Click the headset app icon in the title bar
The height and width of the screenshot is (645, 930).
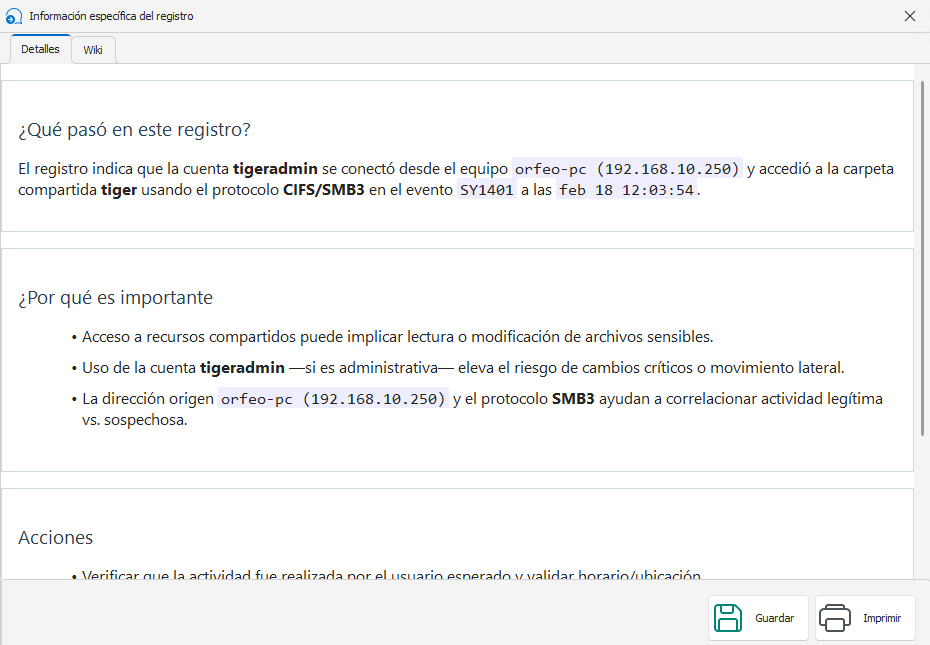[14, 16]
